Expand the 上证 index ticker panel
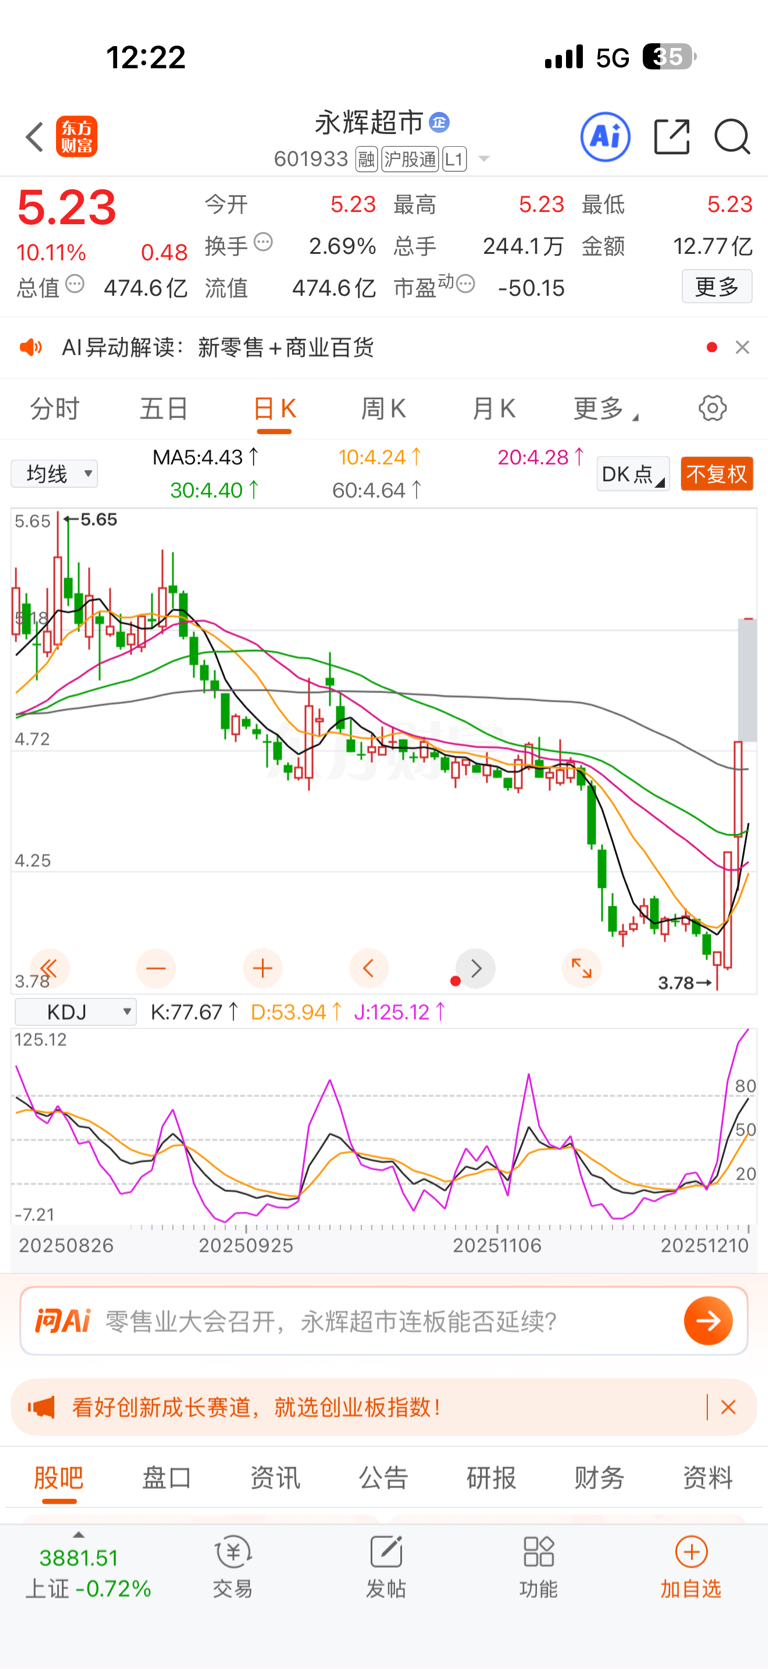 tap(86, 1568)
